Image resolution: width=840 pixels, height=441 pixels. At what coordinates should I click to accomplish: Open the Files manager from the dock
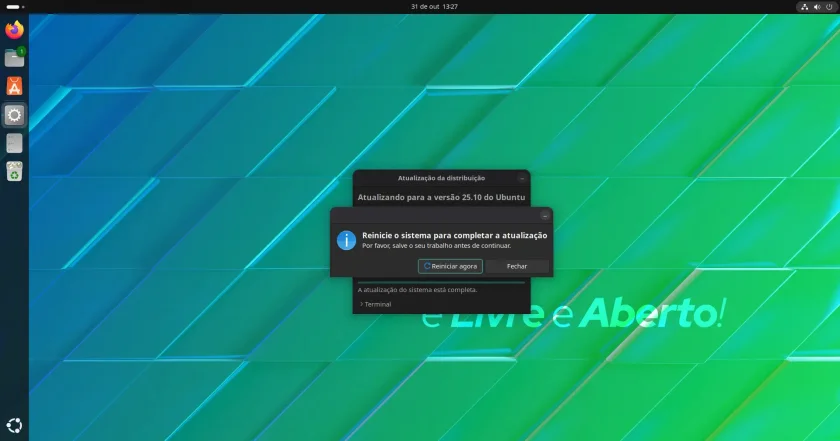14,58
